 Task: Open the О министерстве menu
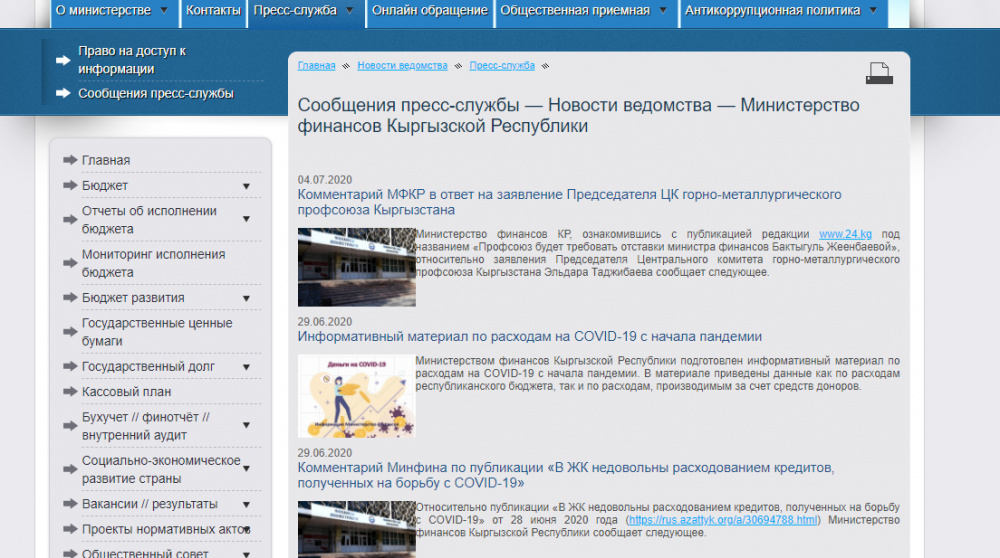click(103, 10)
